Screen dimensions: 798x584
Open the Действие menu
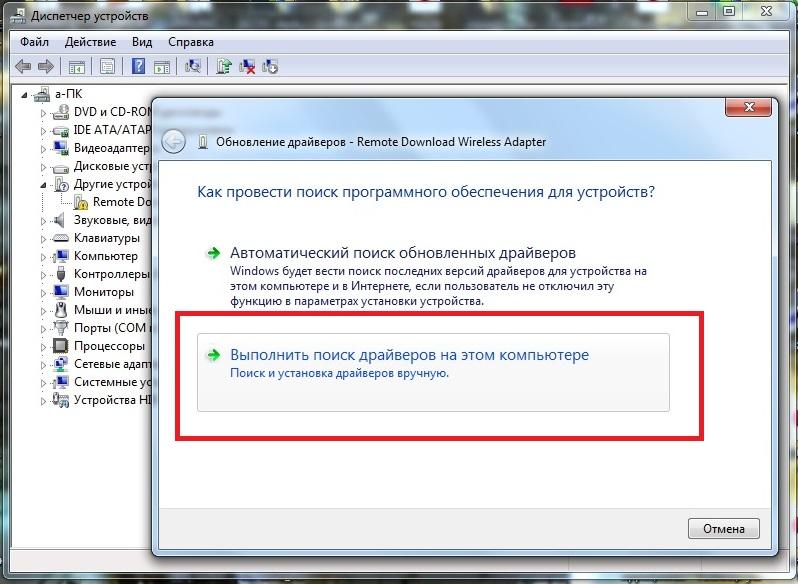tap(91, 42)
